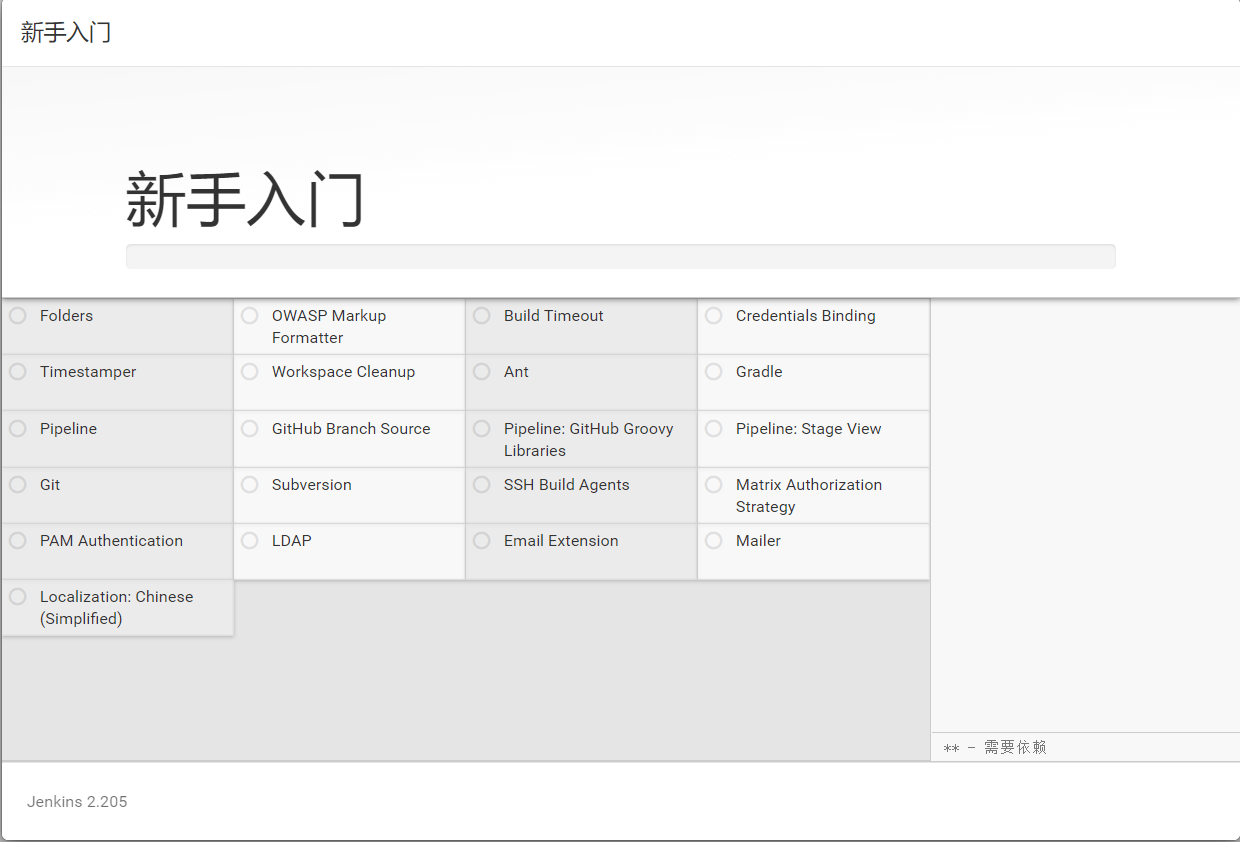Select the Pipeline plugin circle

pos(18,429)
